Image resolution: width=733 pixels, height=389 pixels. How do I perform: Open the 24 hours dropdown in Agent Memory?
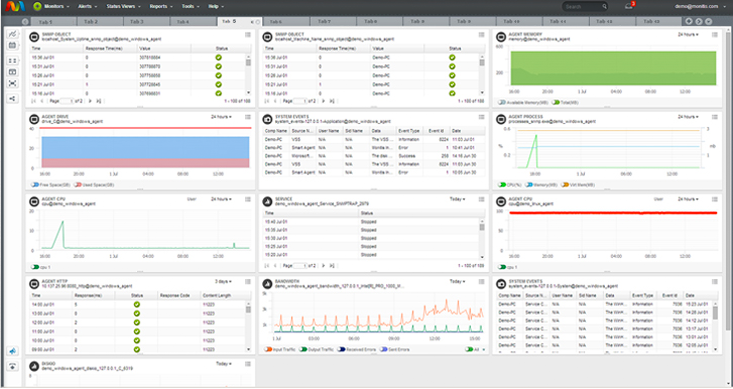click(688, 35)
